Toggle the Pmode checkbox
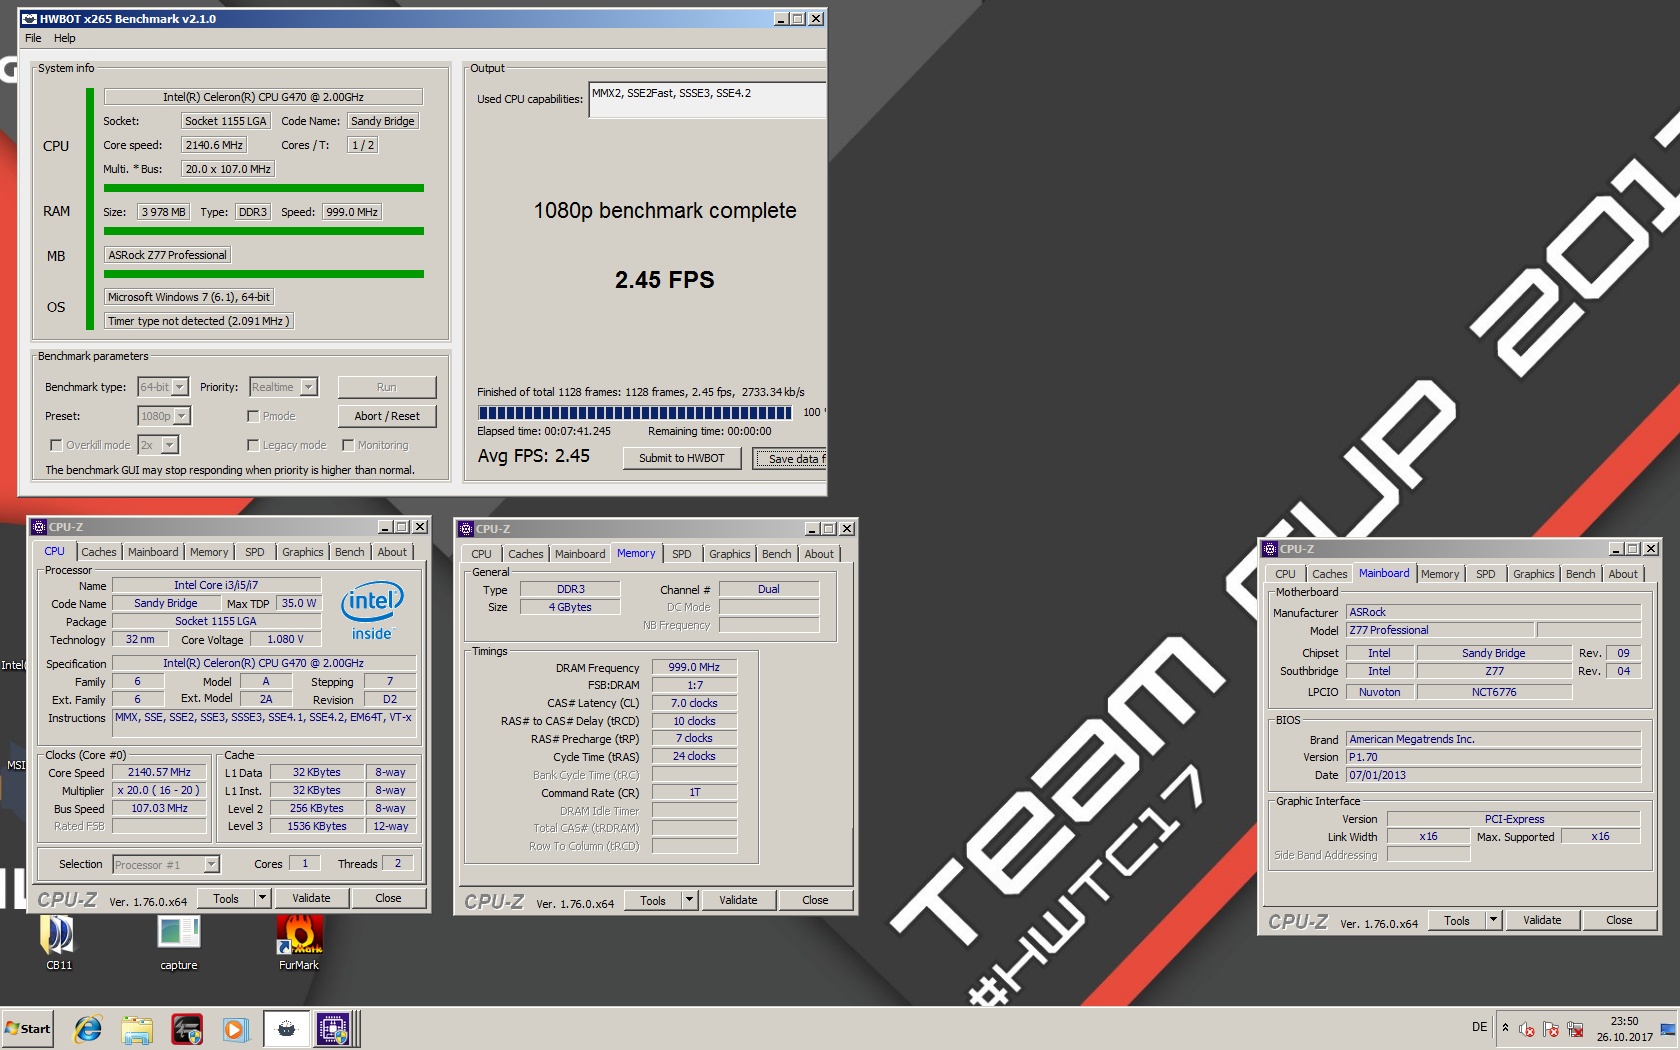Screen dimensions: 1680x1050 point(253,416)
